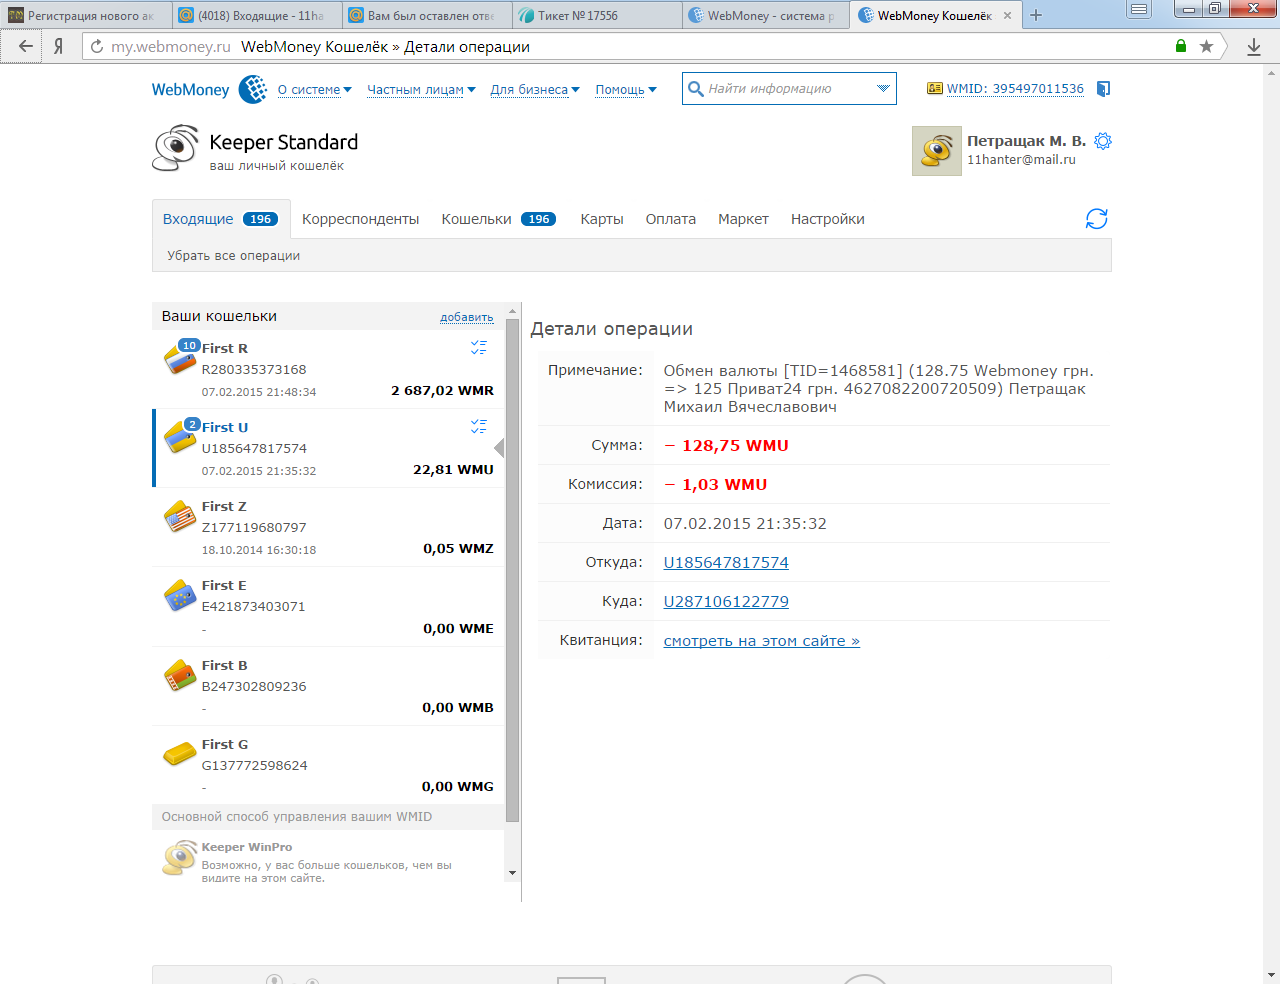Click the 'добавить' wallet link
Screen dimensions: 1280x984
[467, 317]
